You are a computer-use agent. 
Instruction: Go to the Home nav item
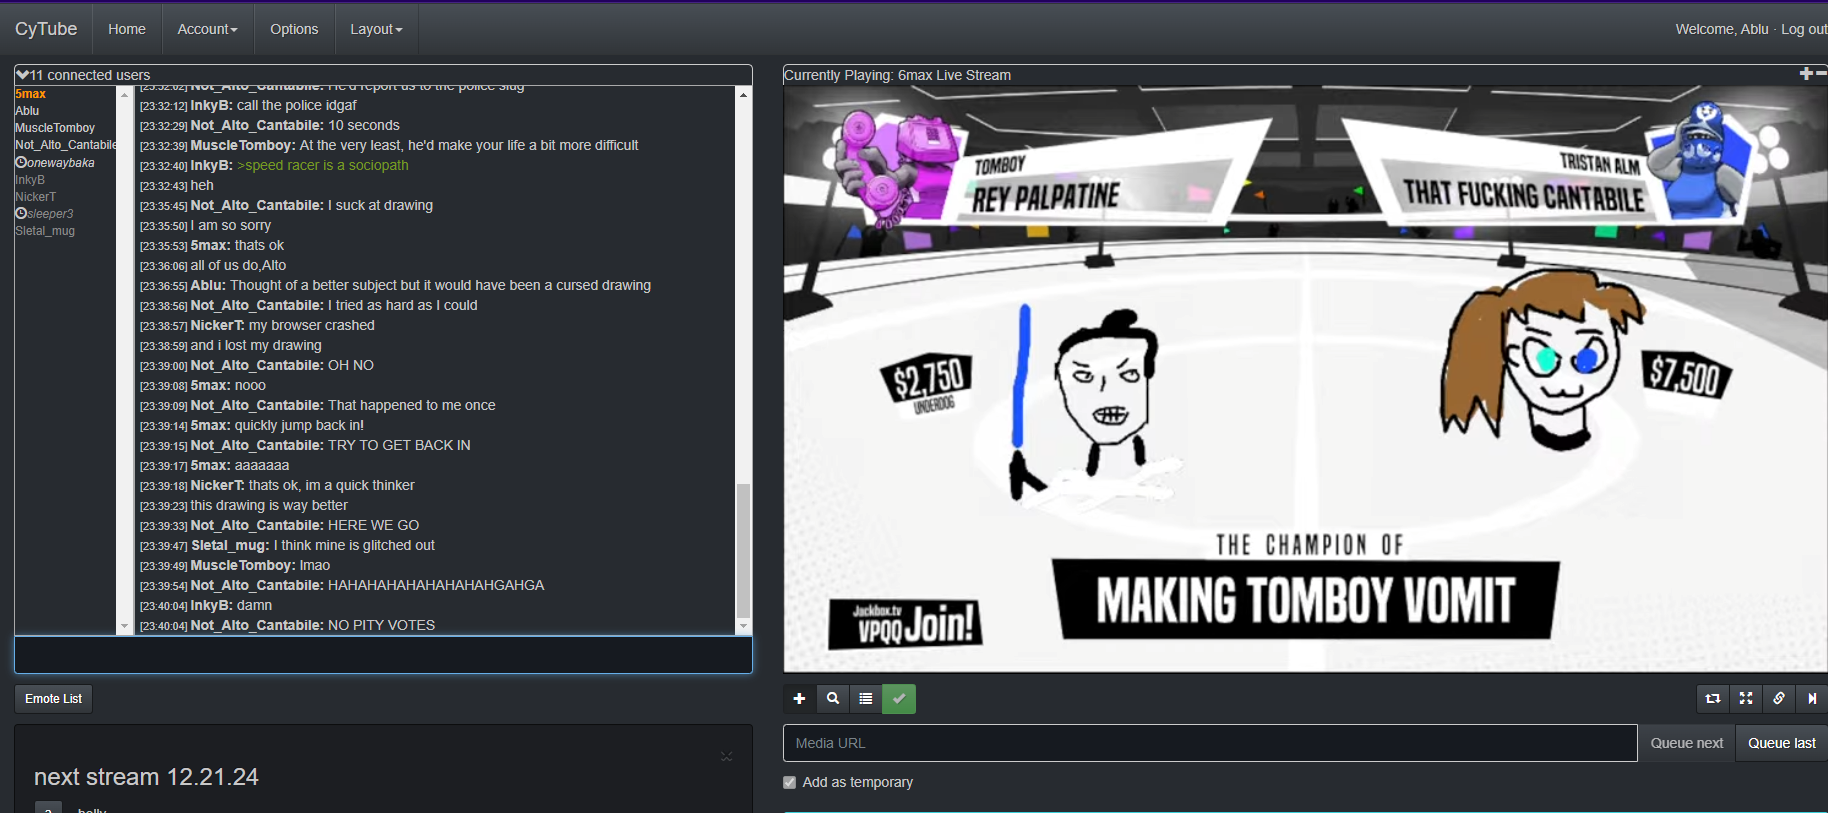click(x=127, y=29)
